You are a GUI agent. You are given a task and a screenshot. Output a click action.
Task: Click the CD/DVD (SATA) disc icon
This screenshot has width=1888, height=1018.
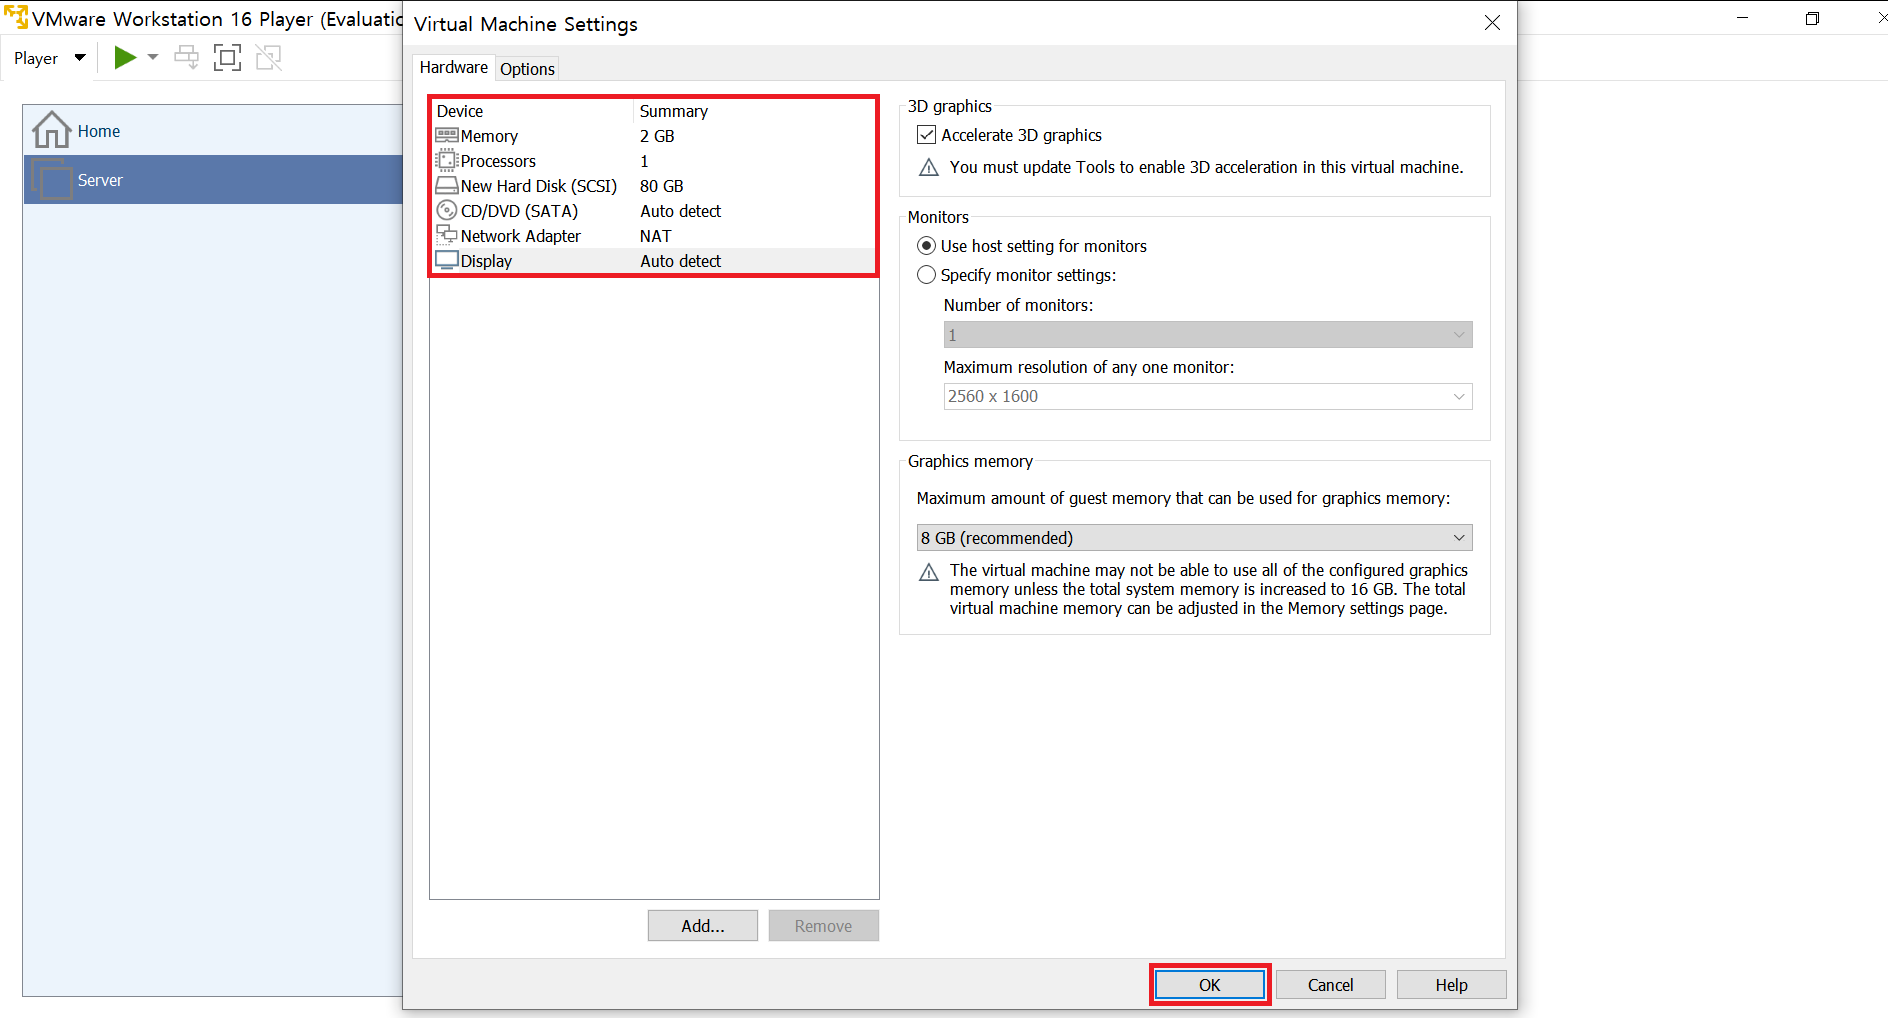coord(447,210)
